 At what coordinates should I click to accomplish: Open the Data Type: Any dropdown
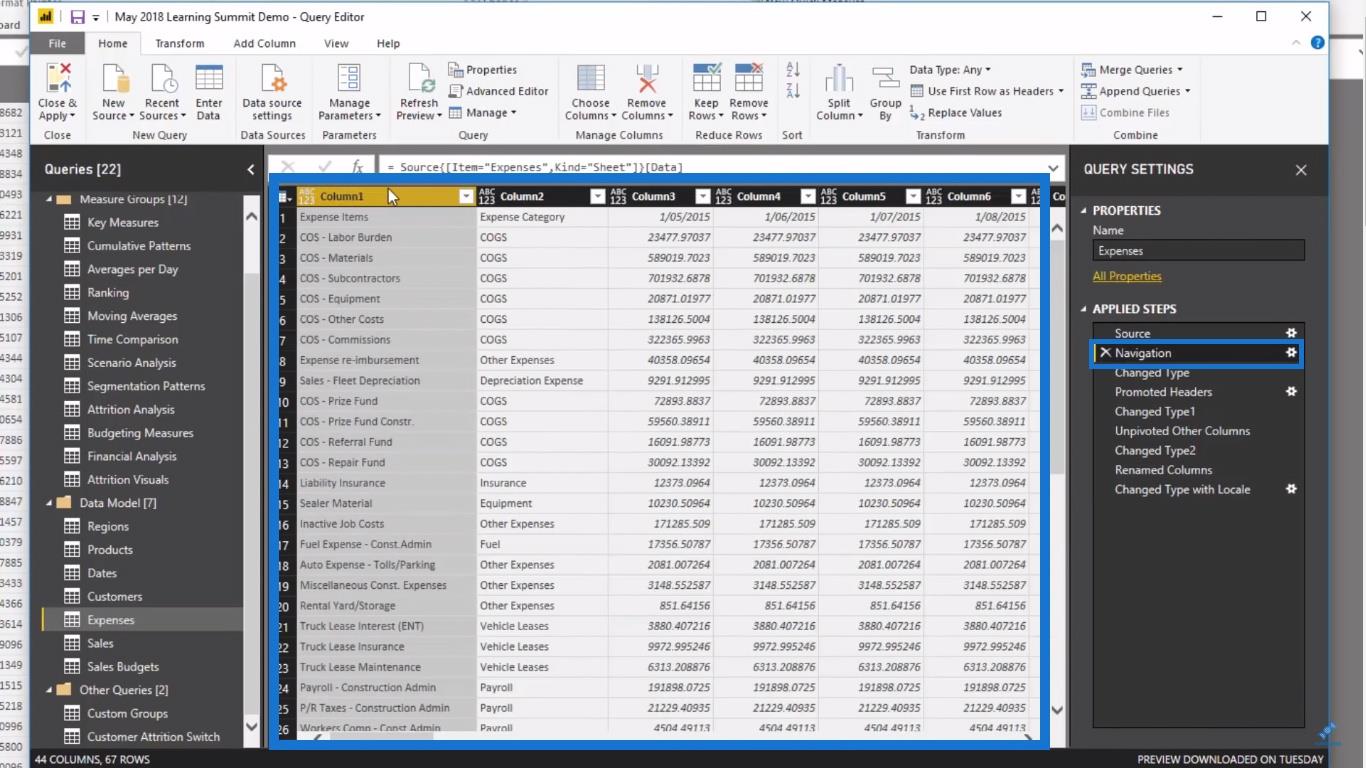coord(950,70)
